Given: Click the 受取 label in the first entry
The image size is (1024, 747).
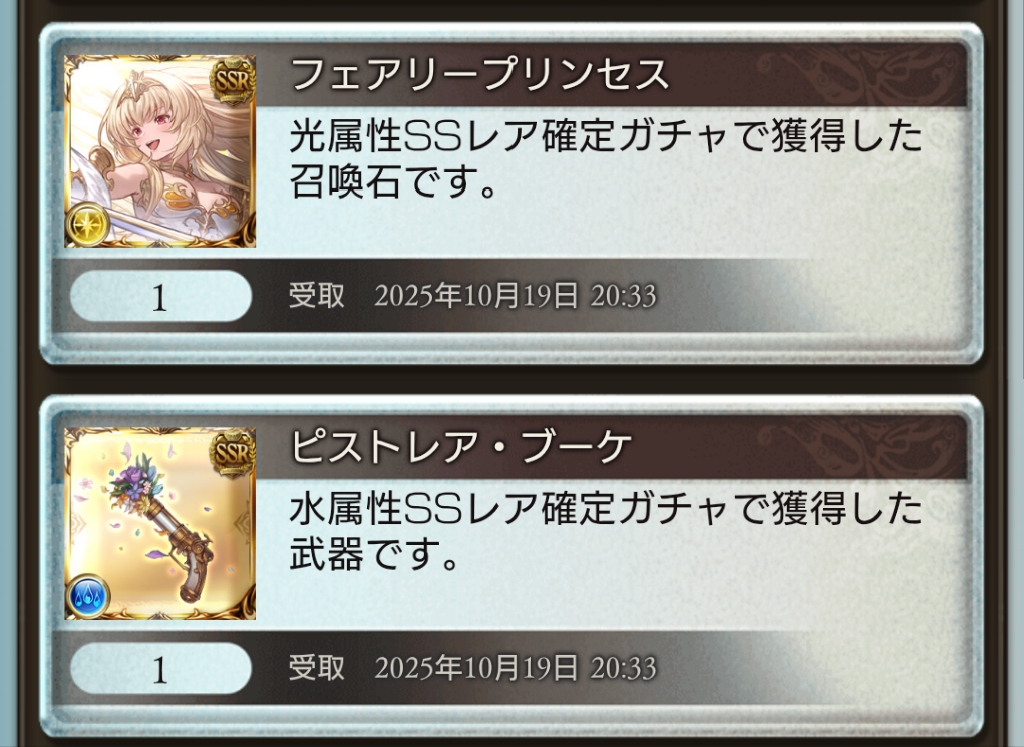Looking at the screenshot, I should click(x=317, y=296).
